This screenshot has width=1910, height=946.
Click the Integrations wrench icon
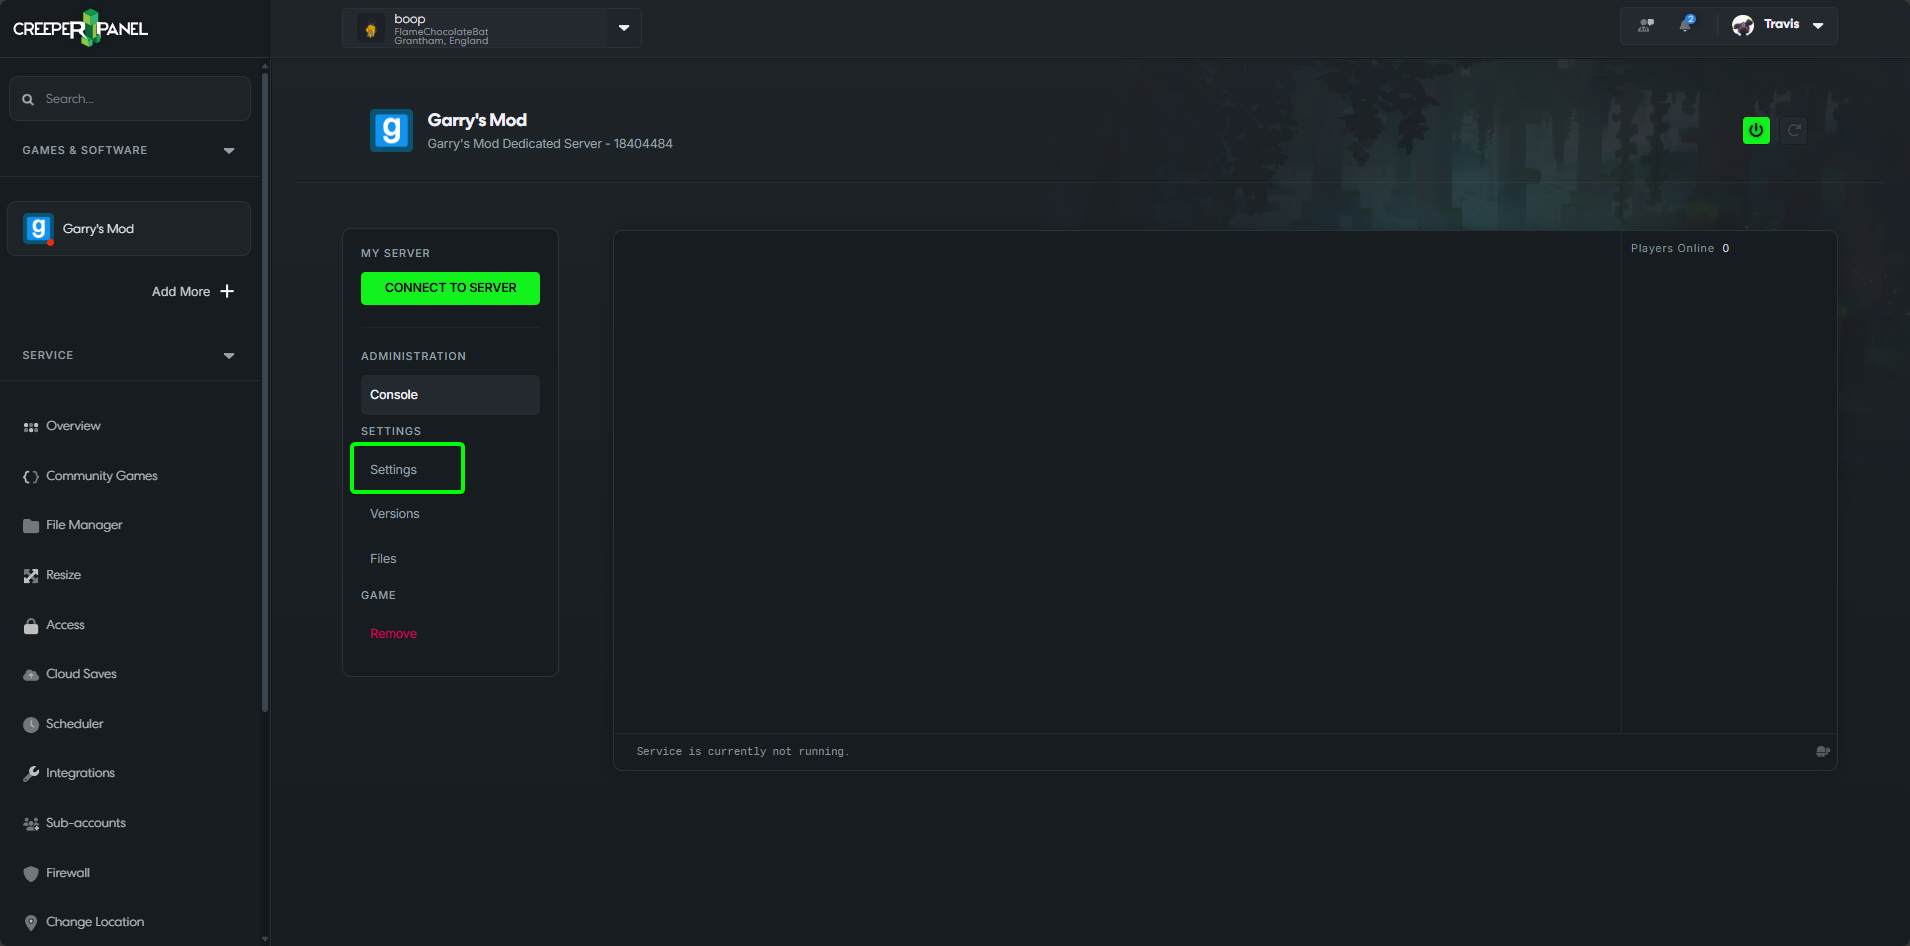point(31,774)
